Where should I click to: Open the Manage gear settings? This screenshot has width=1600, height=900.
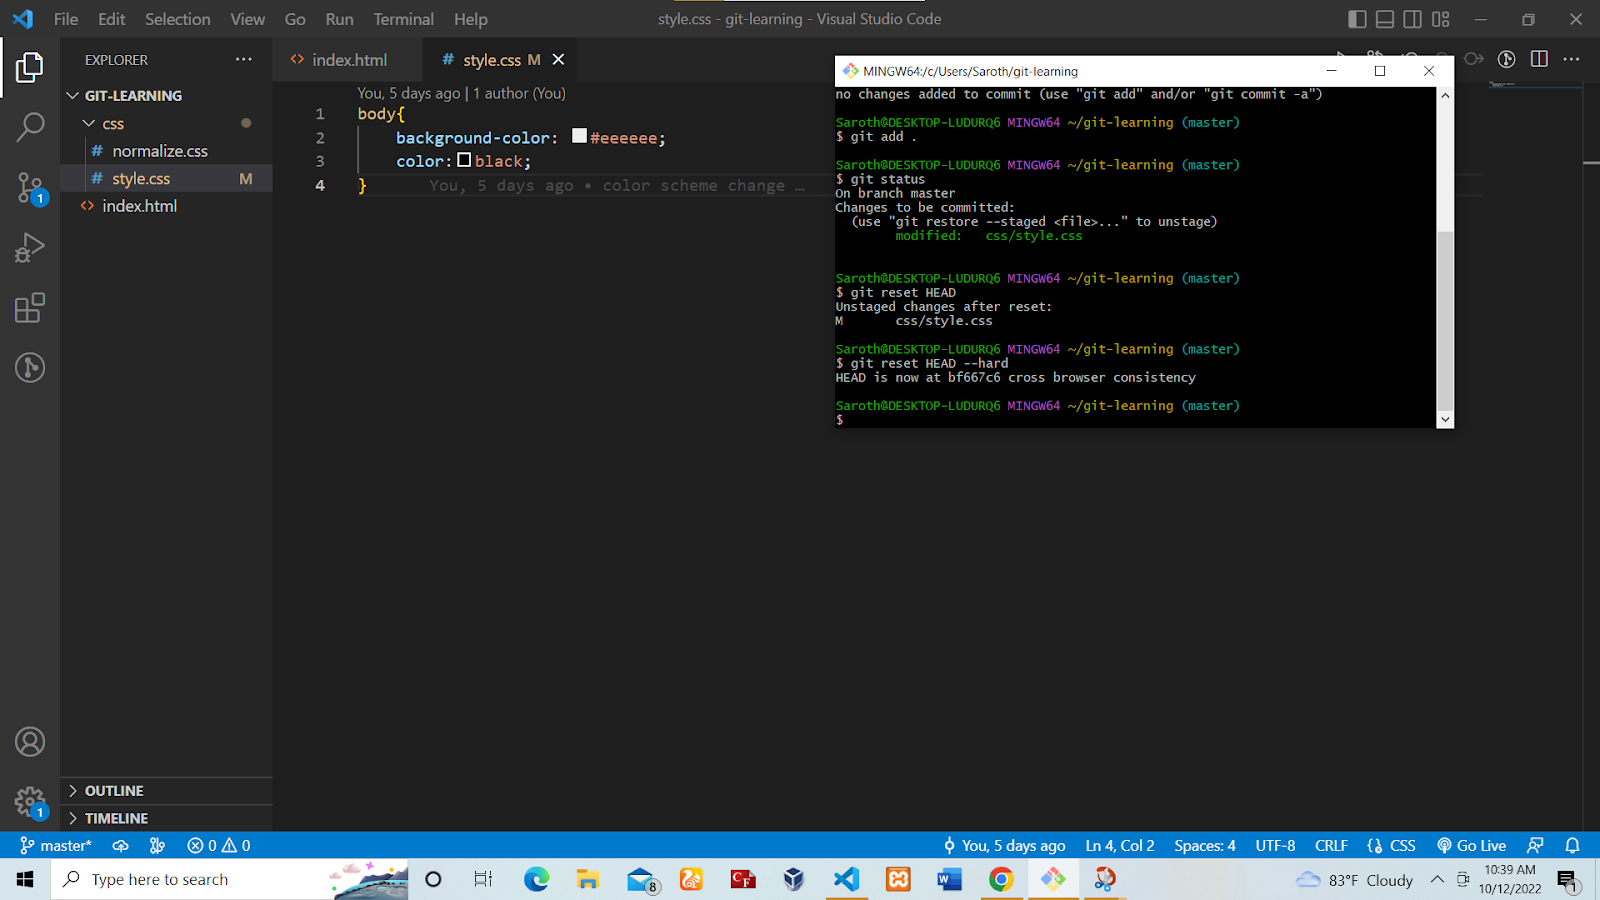coord(30,801)
